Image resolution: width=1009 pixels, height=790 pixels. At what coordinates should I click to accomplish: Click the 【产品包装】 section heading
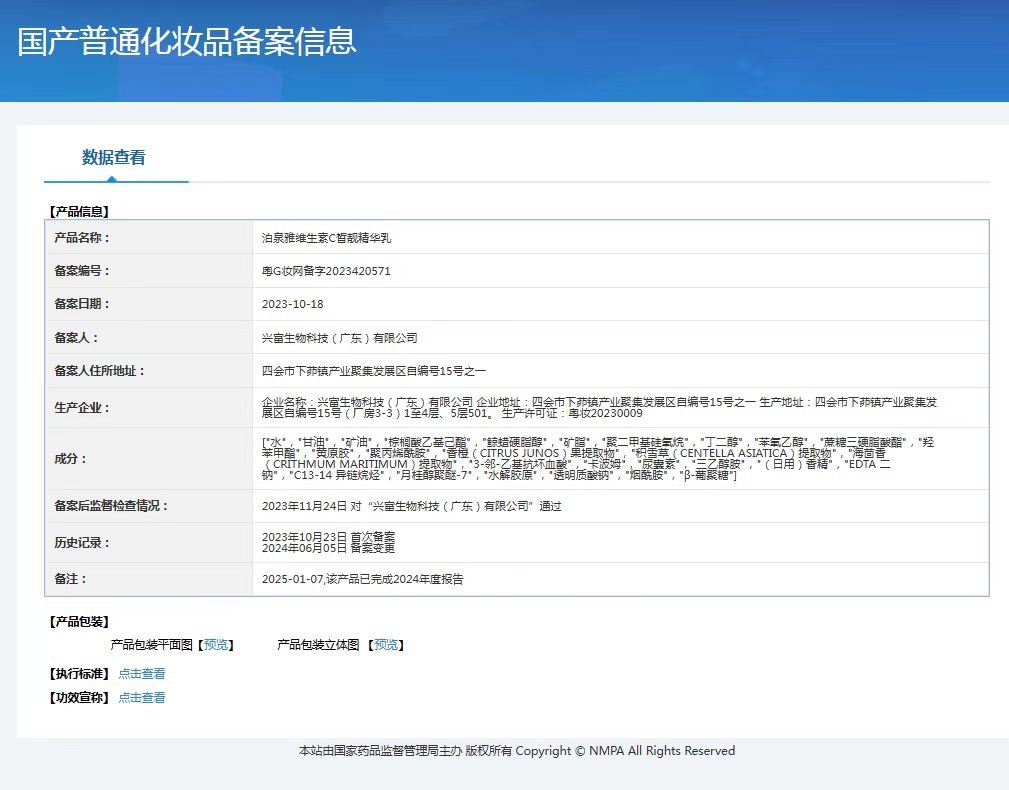[79, 621]
